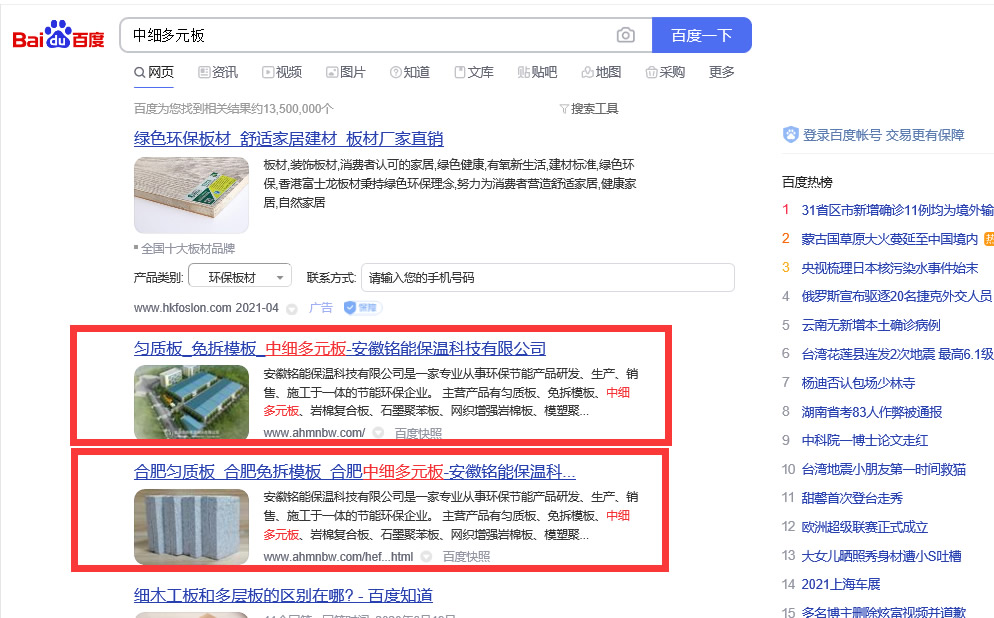994x618 pixels.
Task: Show the 更多 menu
Action: pyautogui.click(x=721, y=72)
